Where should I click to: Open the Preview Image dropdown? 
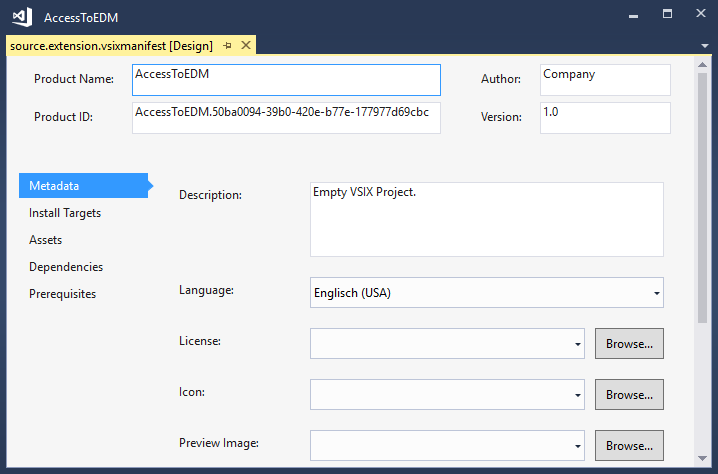point(578,446)
